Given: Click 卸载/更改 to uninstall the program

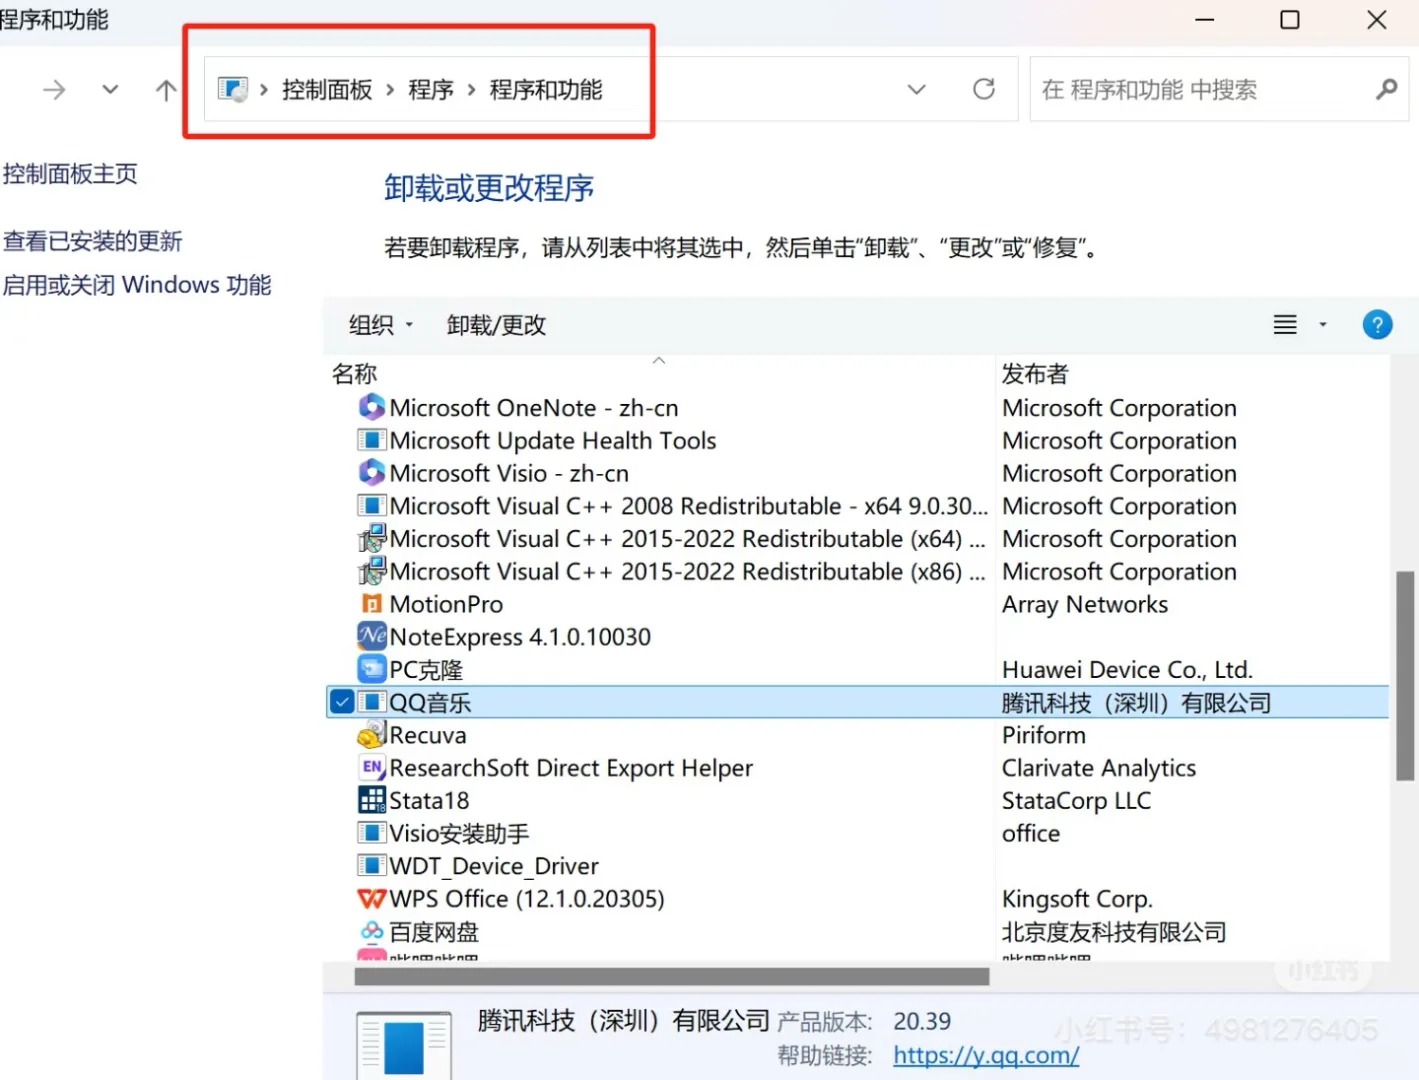Looking at the screenshot, I should tap(496, 324).
